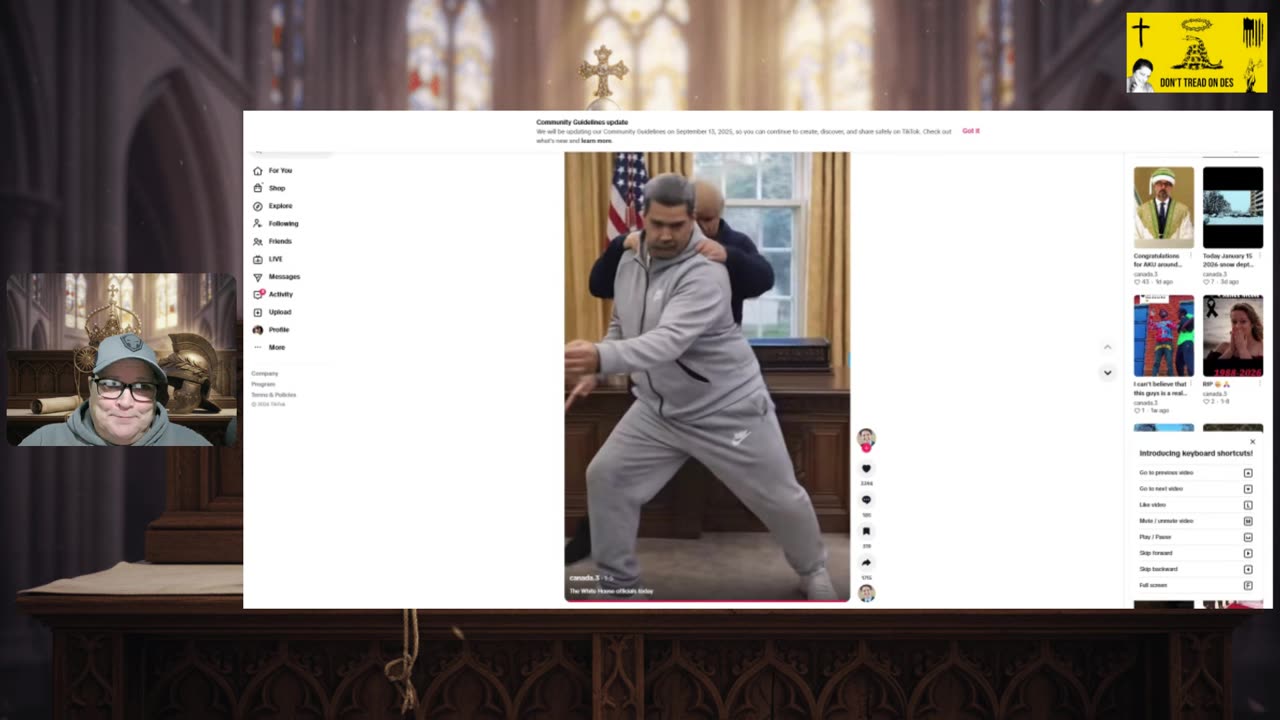Open canada.3 username on video caption
The height and width of the screenshot is (720, 1280).
point(584,578)
